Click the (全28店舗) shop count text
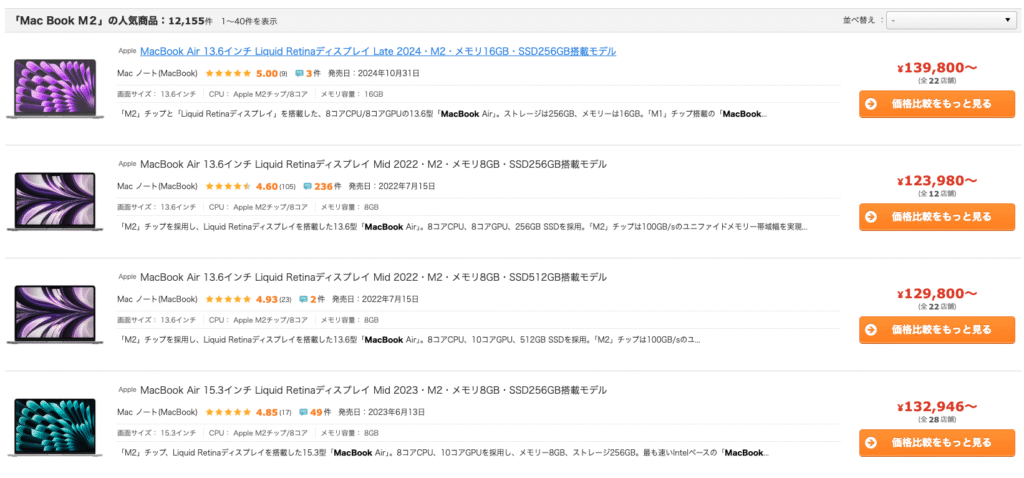This screenshot has width=1024, height=478. coord(937,419)
